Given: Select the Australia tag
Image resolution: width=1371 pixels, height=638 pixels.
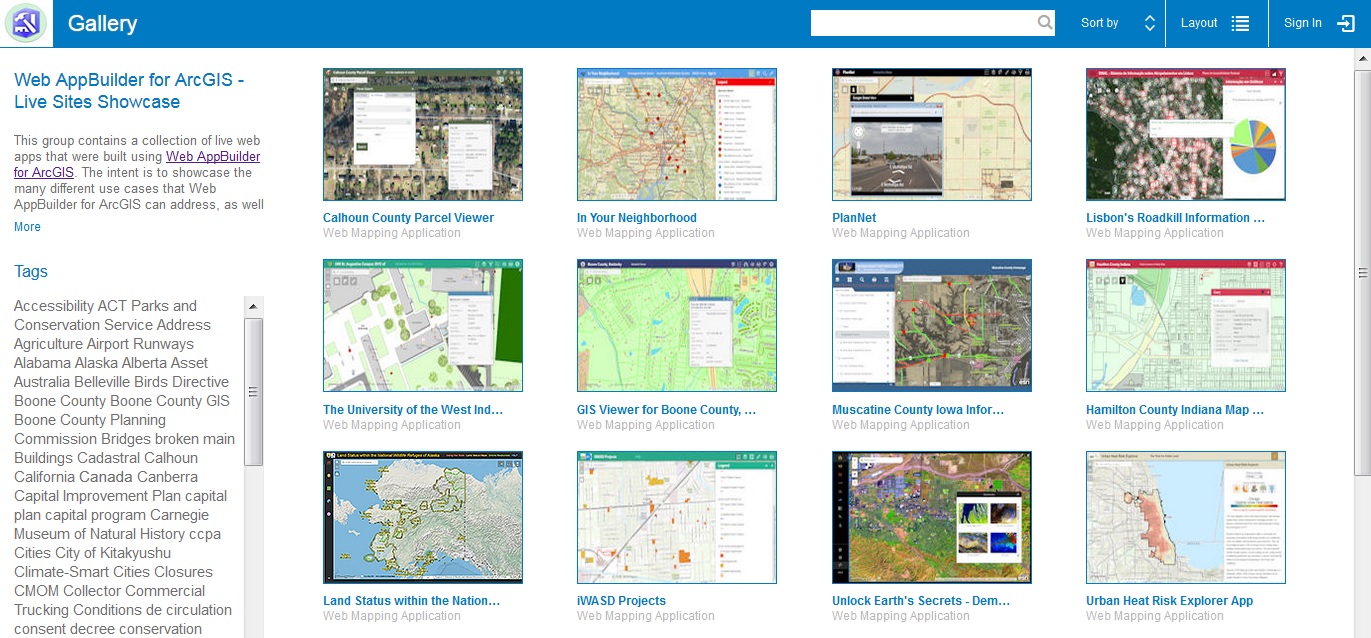Looking at the screenshot, I should pos(43,382).
